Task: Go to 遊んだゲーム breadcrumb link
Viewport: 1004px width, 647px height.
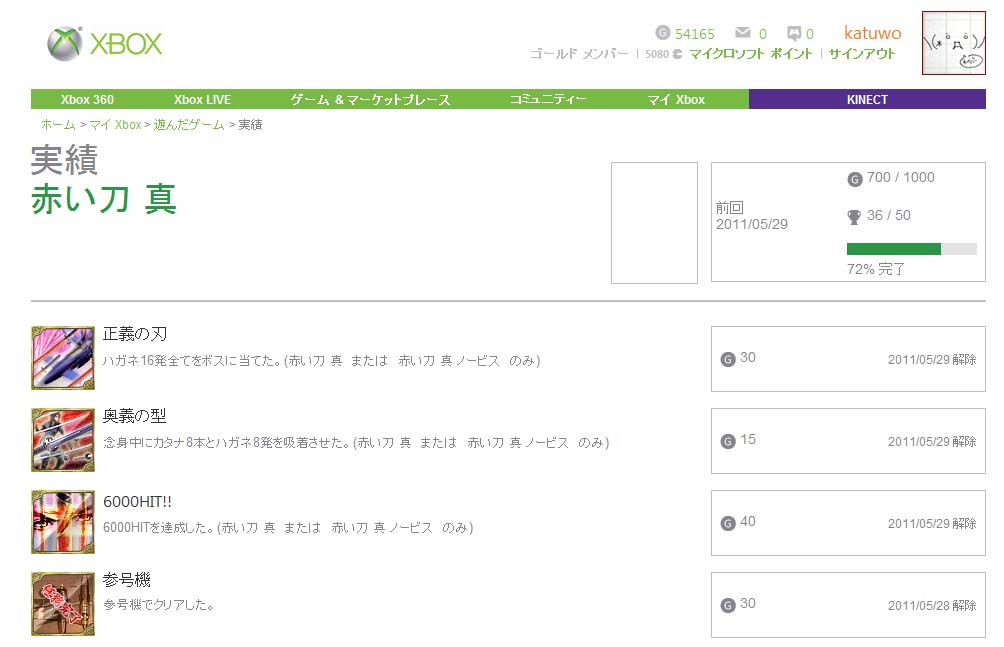Action: [x=189, y=124]
